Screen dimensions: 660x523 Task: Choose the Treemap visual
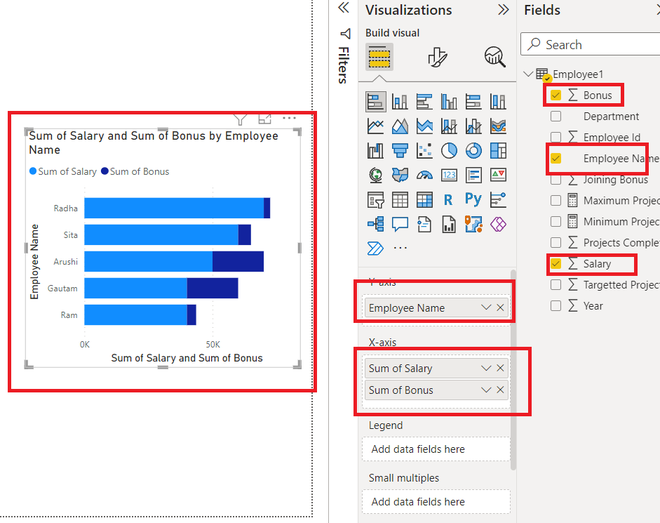point(498,151)
